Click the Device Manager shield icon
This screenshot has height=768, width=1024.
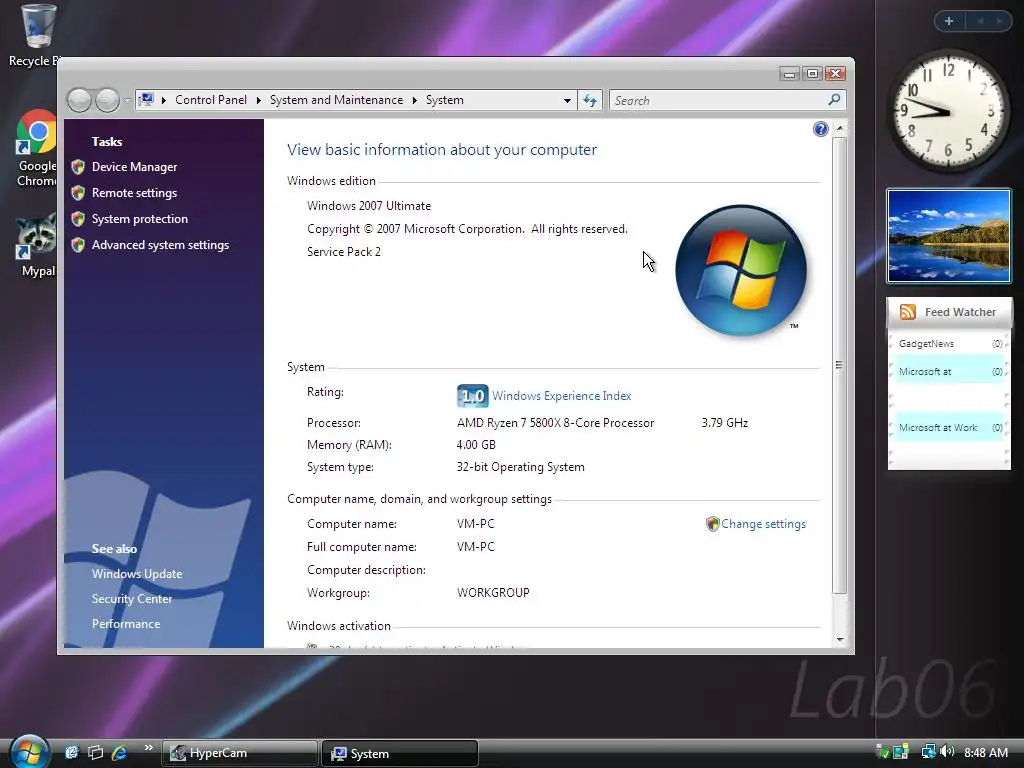click(78, 167)
